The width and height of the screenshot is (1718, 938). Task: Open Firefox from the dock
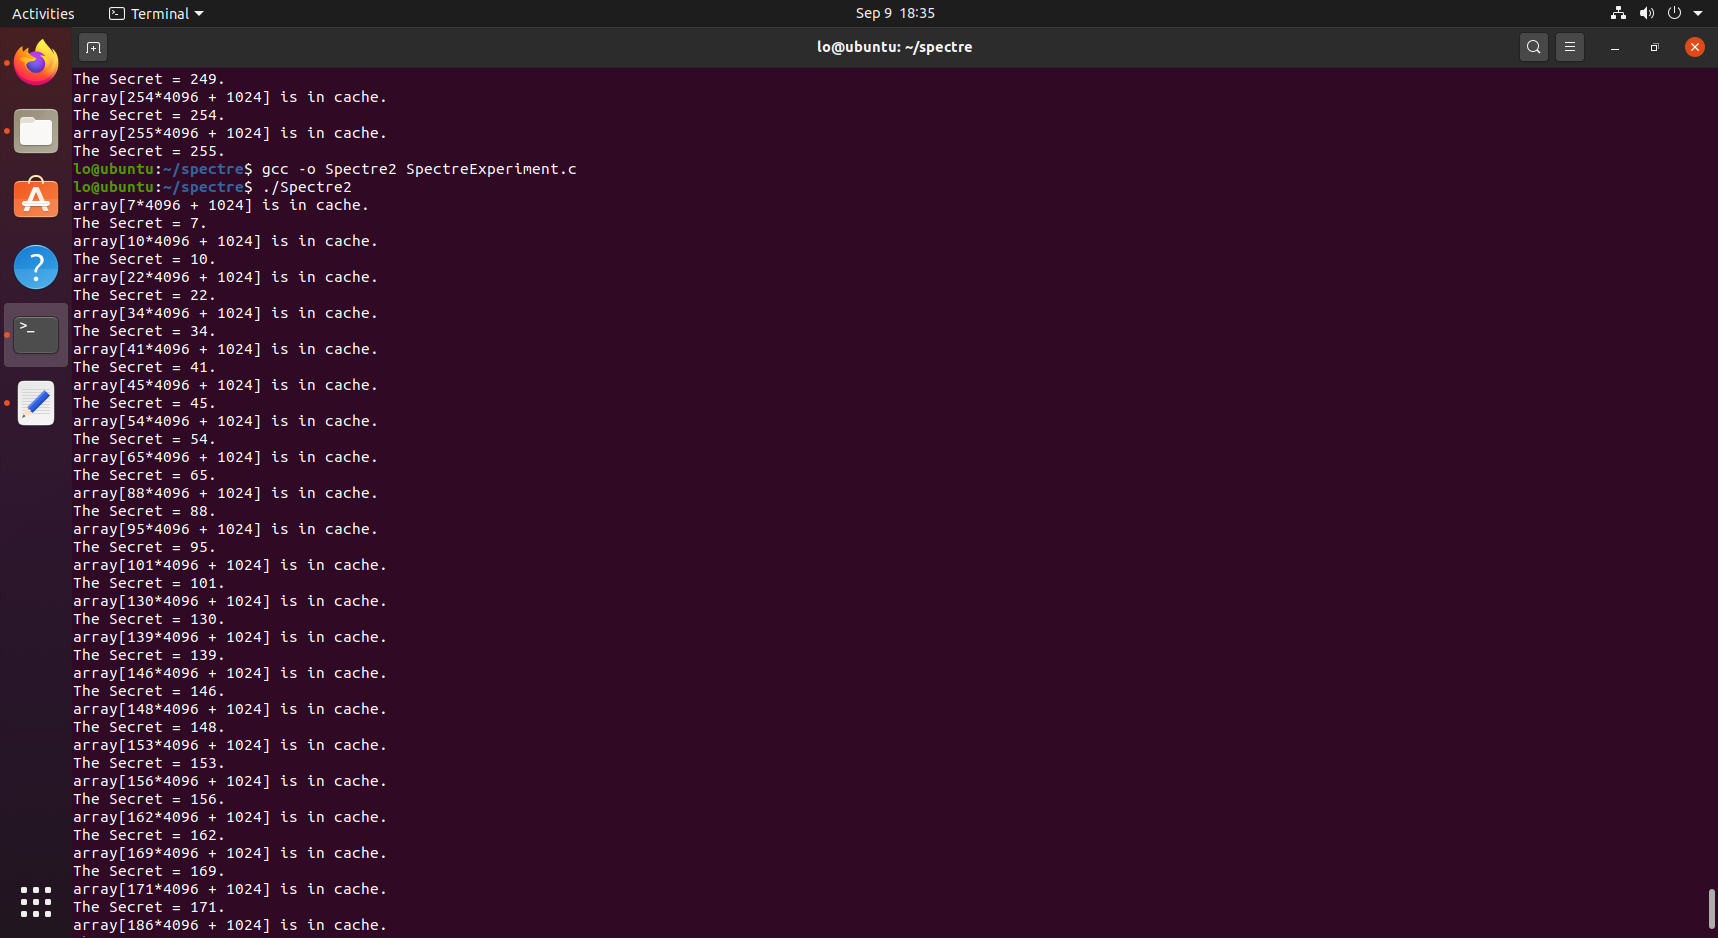36,63
